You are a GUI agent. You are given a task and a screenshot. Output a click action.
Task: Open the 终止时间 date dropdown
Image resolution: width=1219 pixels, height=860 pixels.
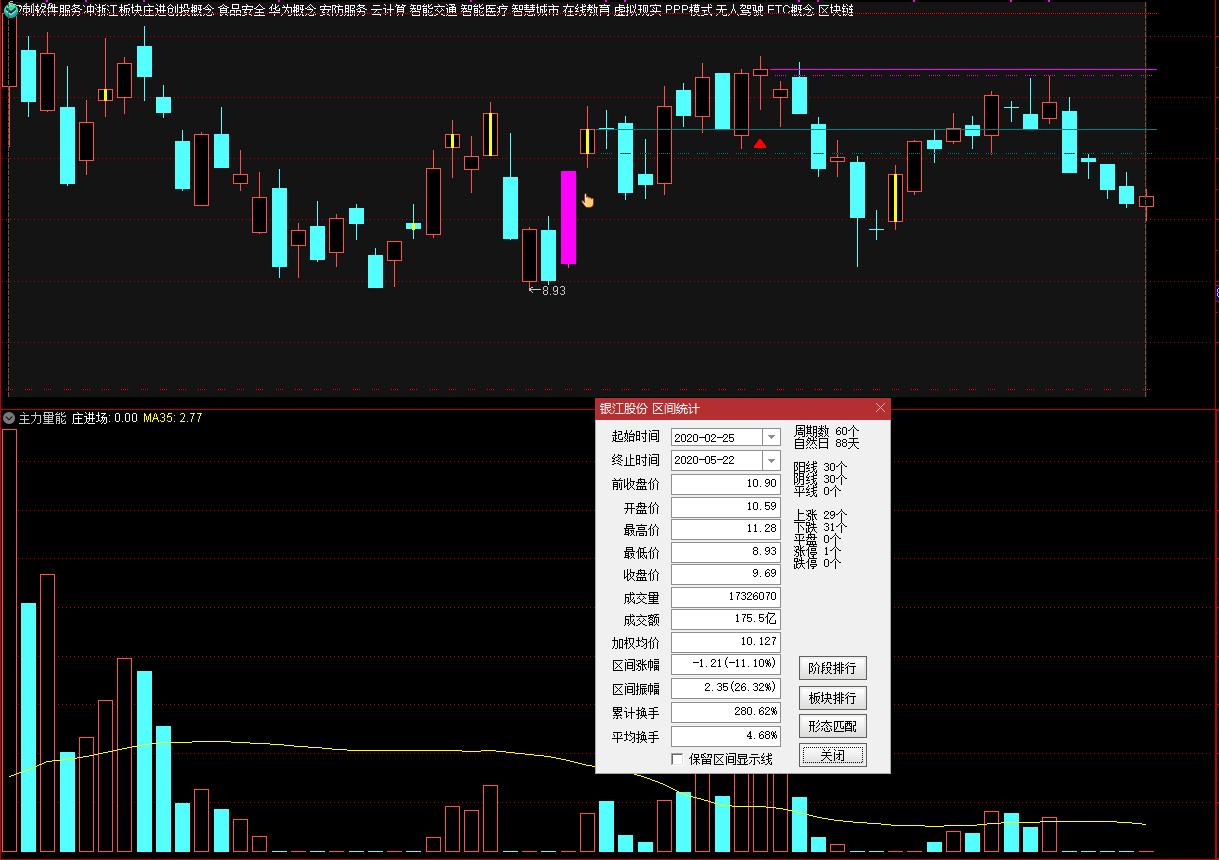771,460
